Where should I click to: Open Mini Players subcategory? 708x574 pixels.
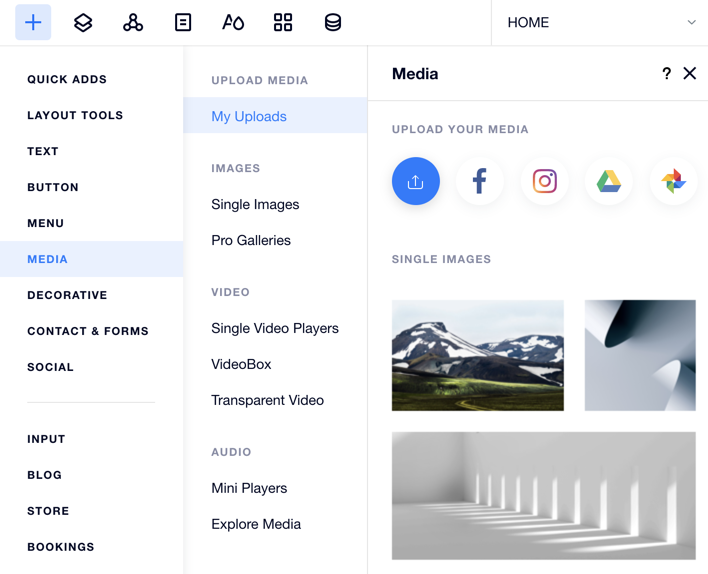click(249, 488)
